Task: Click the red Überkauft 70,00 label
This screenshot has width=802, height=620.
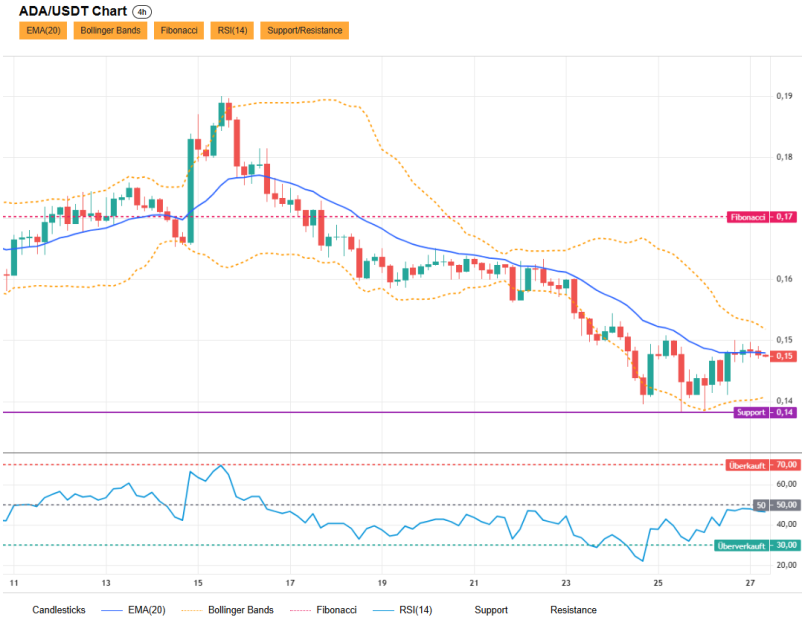Action: point(762,465)
